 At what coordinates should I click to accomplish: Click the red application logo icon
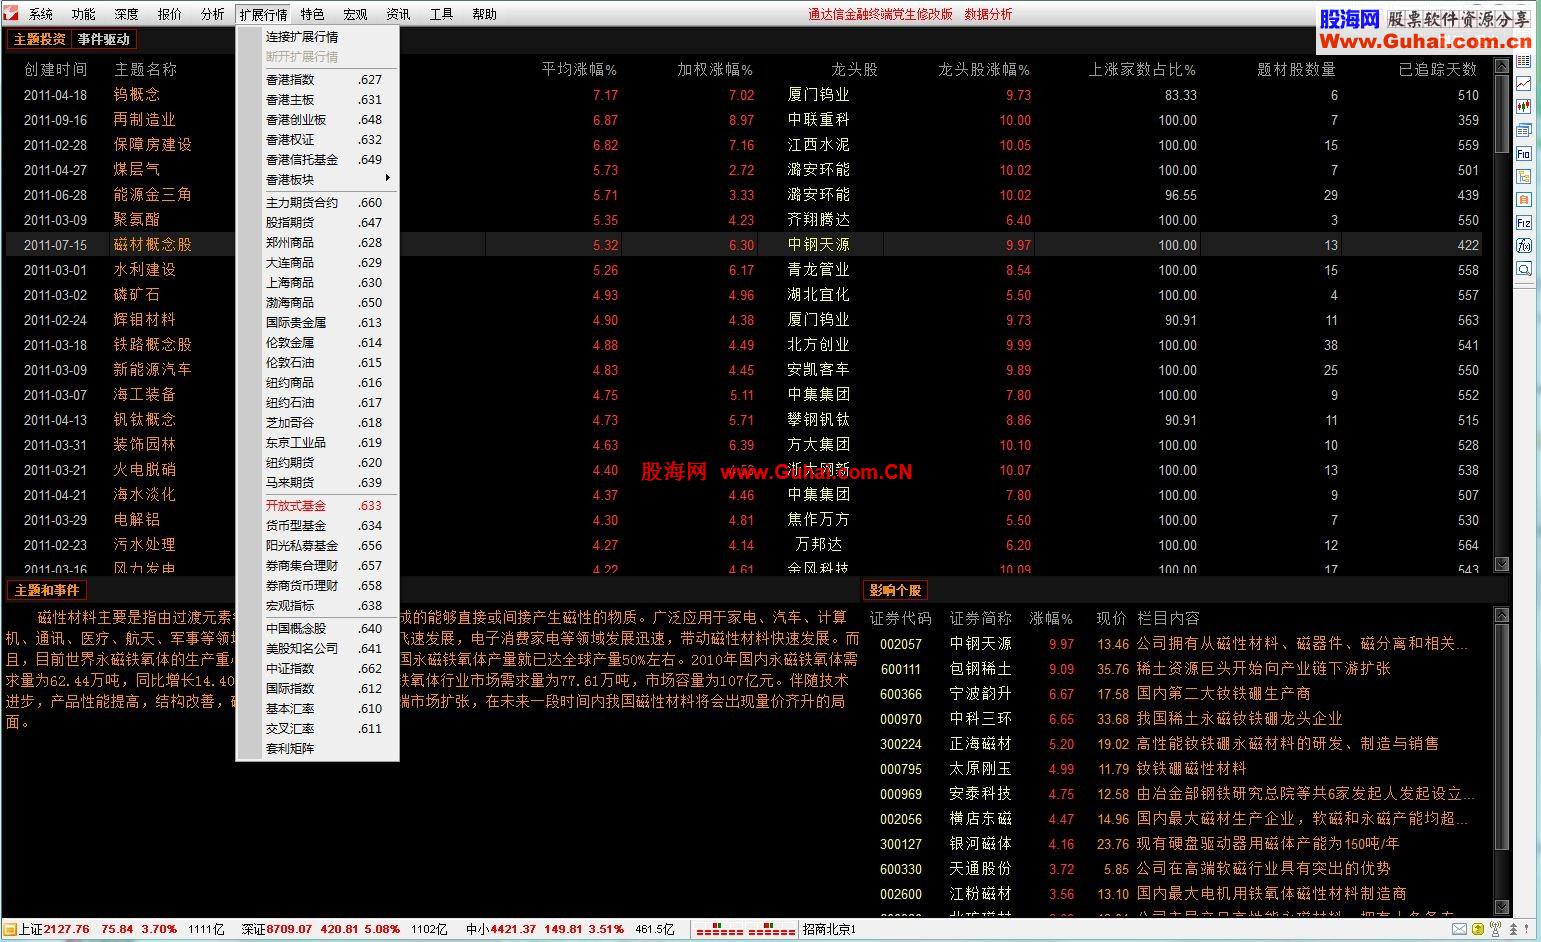coord(11,13)
